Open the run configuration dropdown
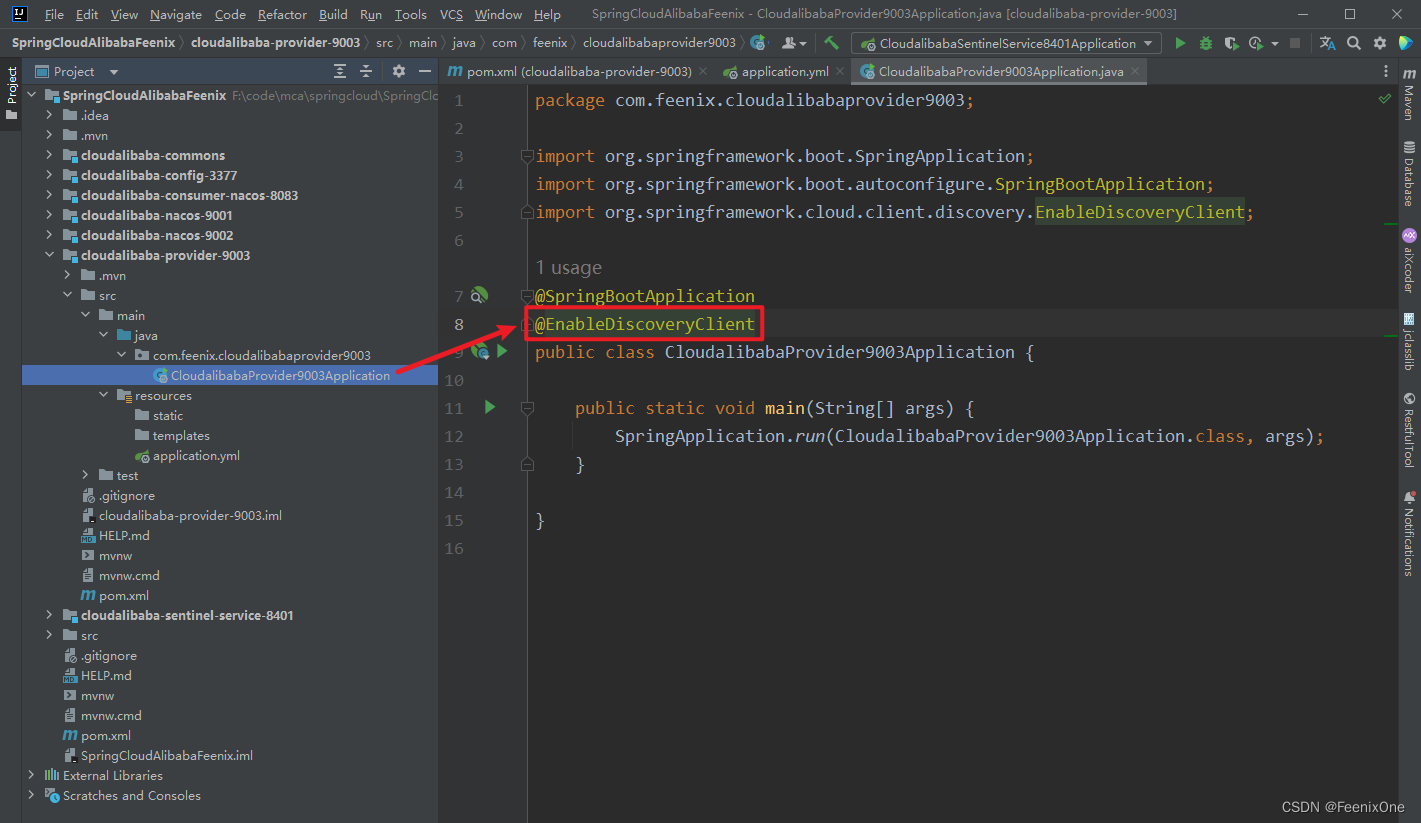1421x823 pixels. coord(1006,43)
